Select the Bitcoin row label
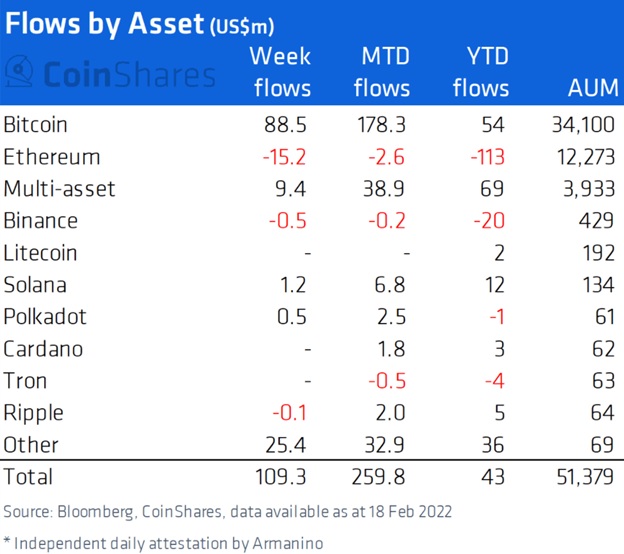This screenshot has height=554, width=624. (36, 125)
